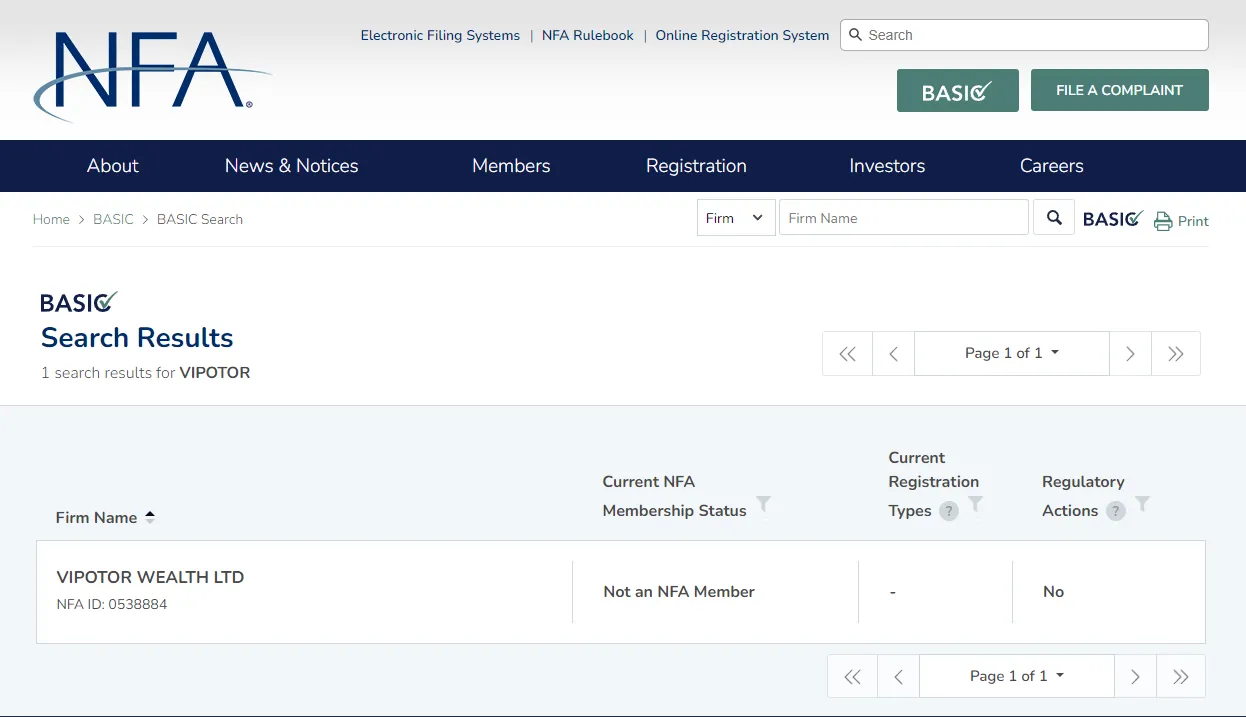Go to first page in bottom pager
Screen dimensions: 1246x717
(853, 676)
